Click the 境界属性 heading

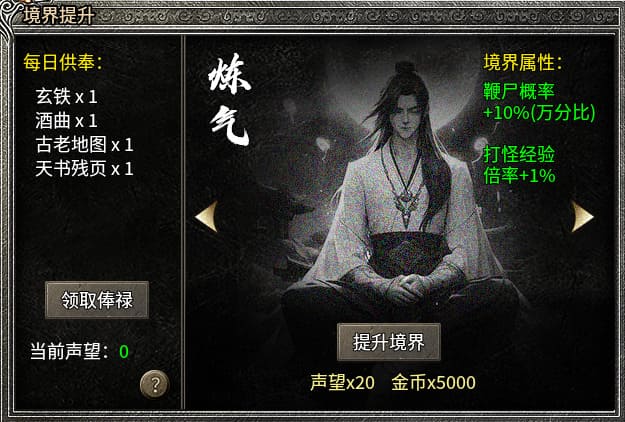523,63
